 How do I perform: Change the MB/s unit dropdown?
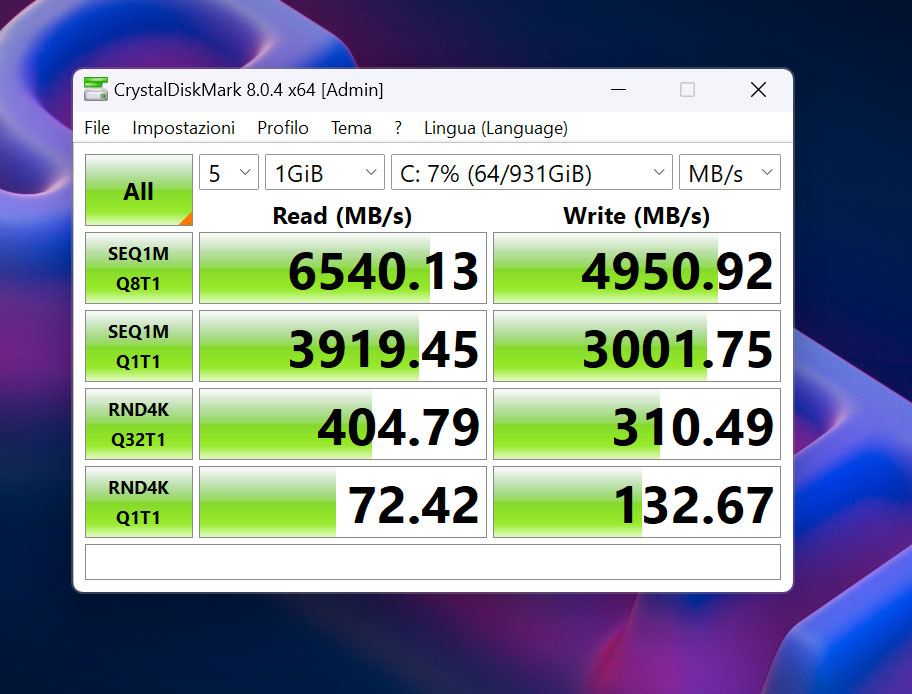pyautogui.click(x=730, y=172)
